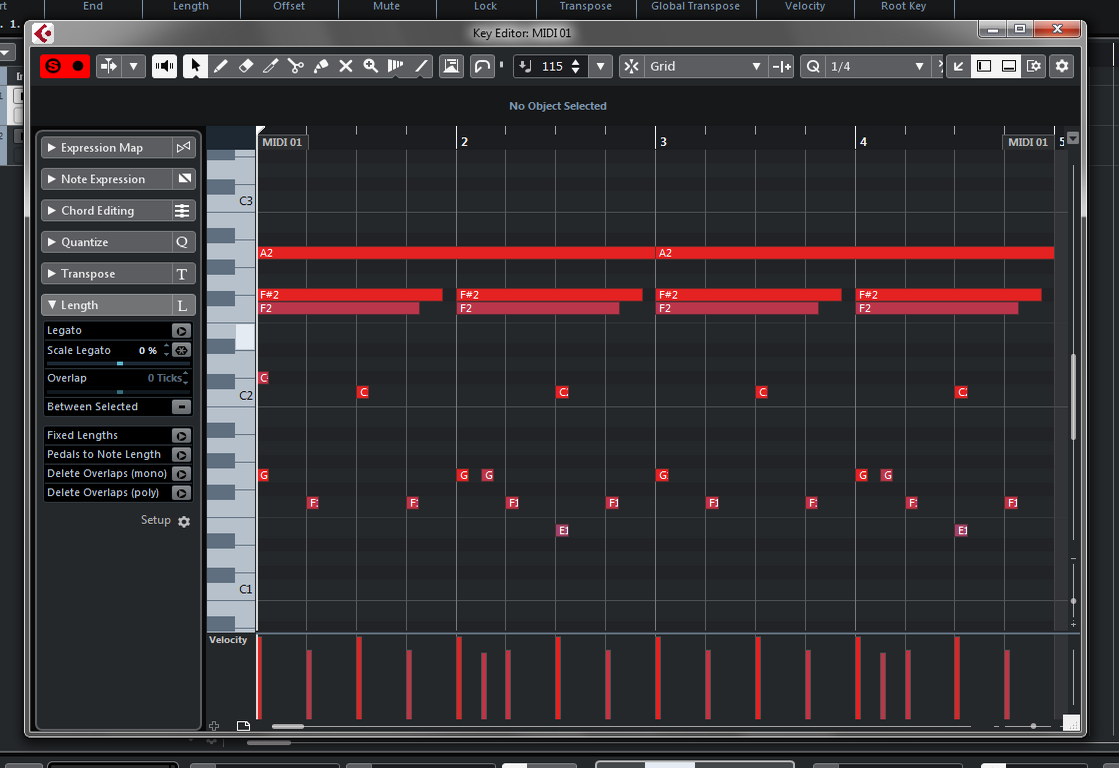
Task: Toggle Solo Editor button
Action: click(53, 66)
